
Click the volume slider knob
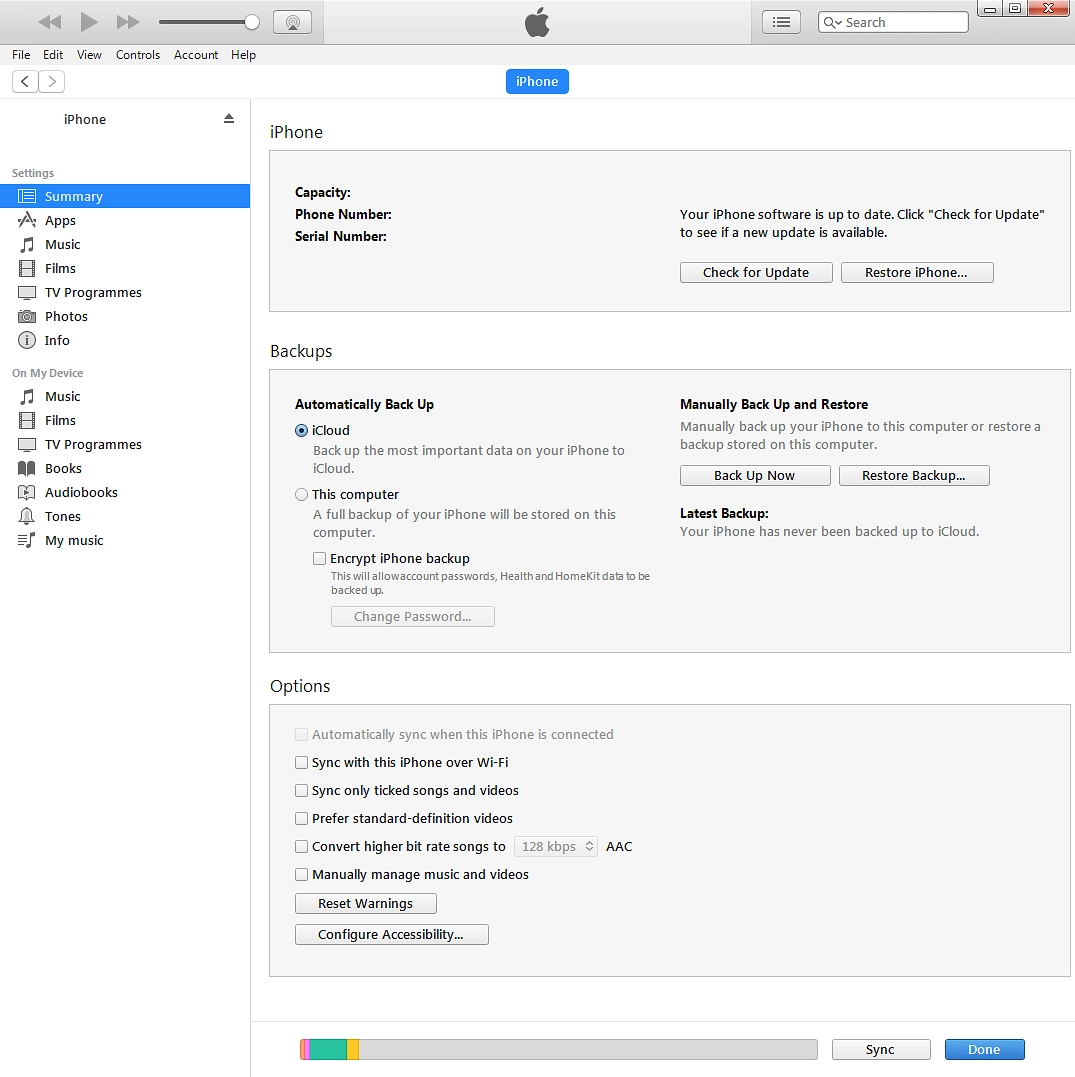click(252, 22)
